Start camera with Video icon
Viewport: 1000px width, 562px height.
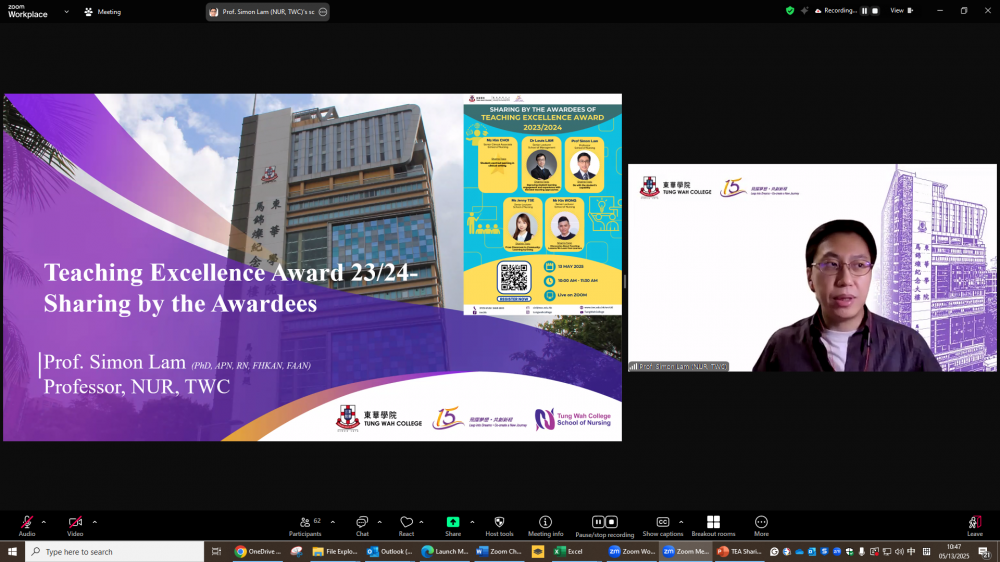tap(75, 526)
